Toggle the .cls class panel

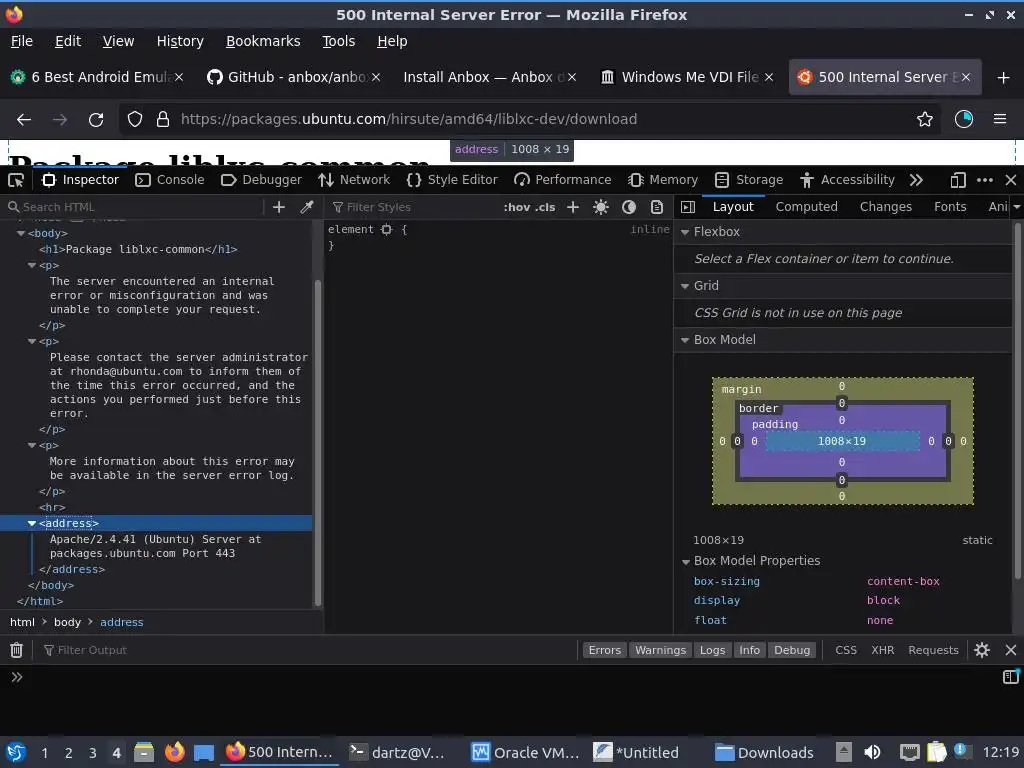(x=545, y=207)
